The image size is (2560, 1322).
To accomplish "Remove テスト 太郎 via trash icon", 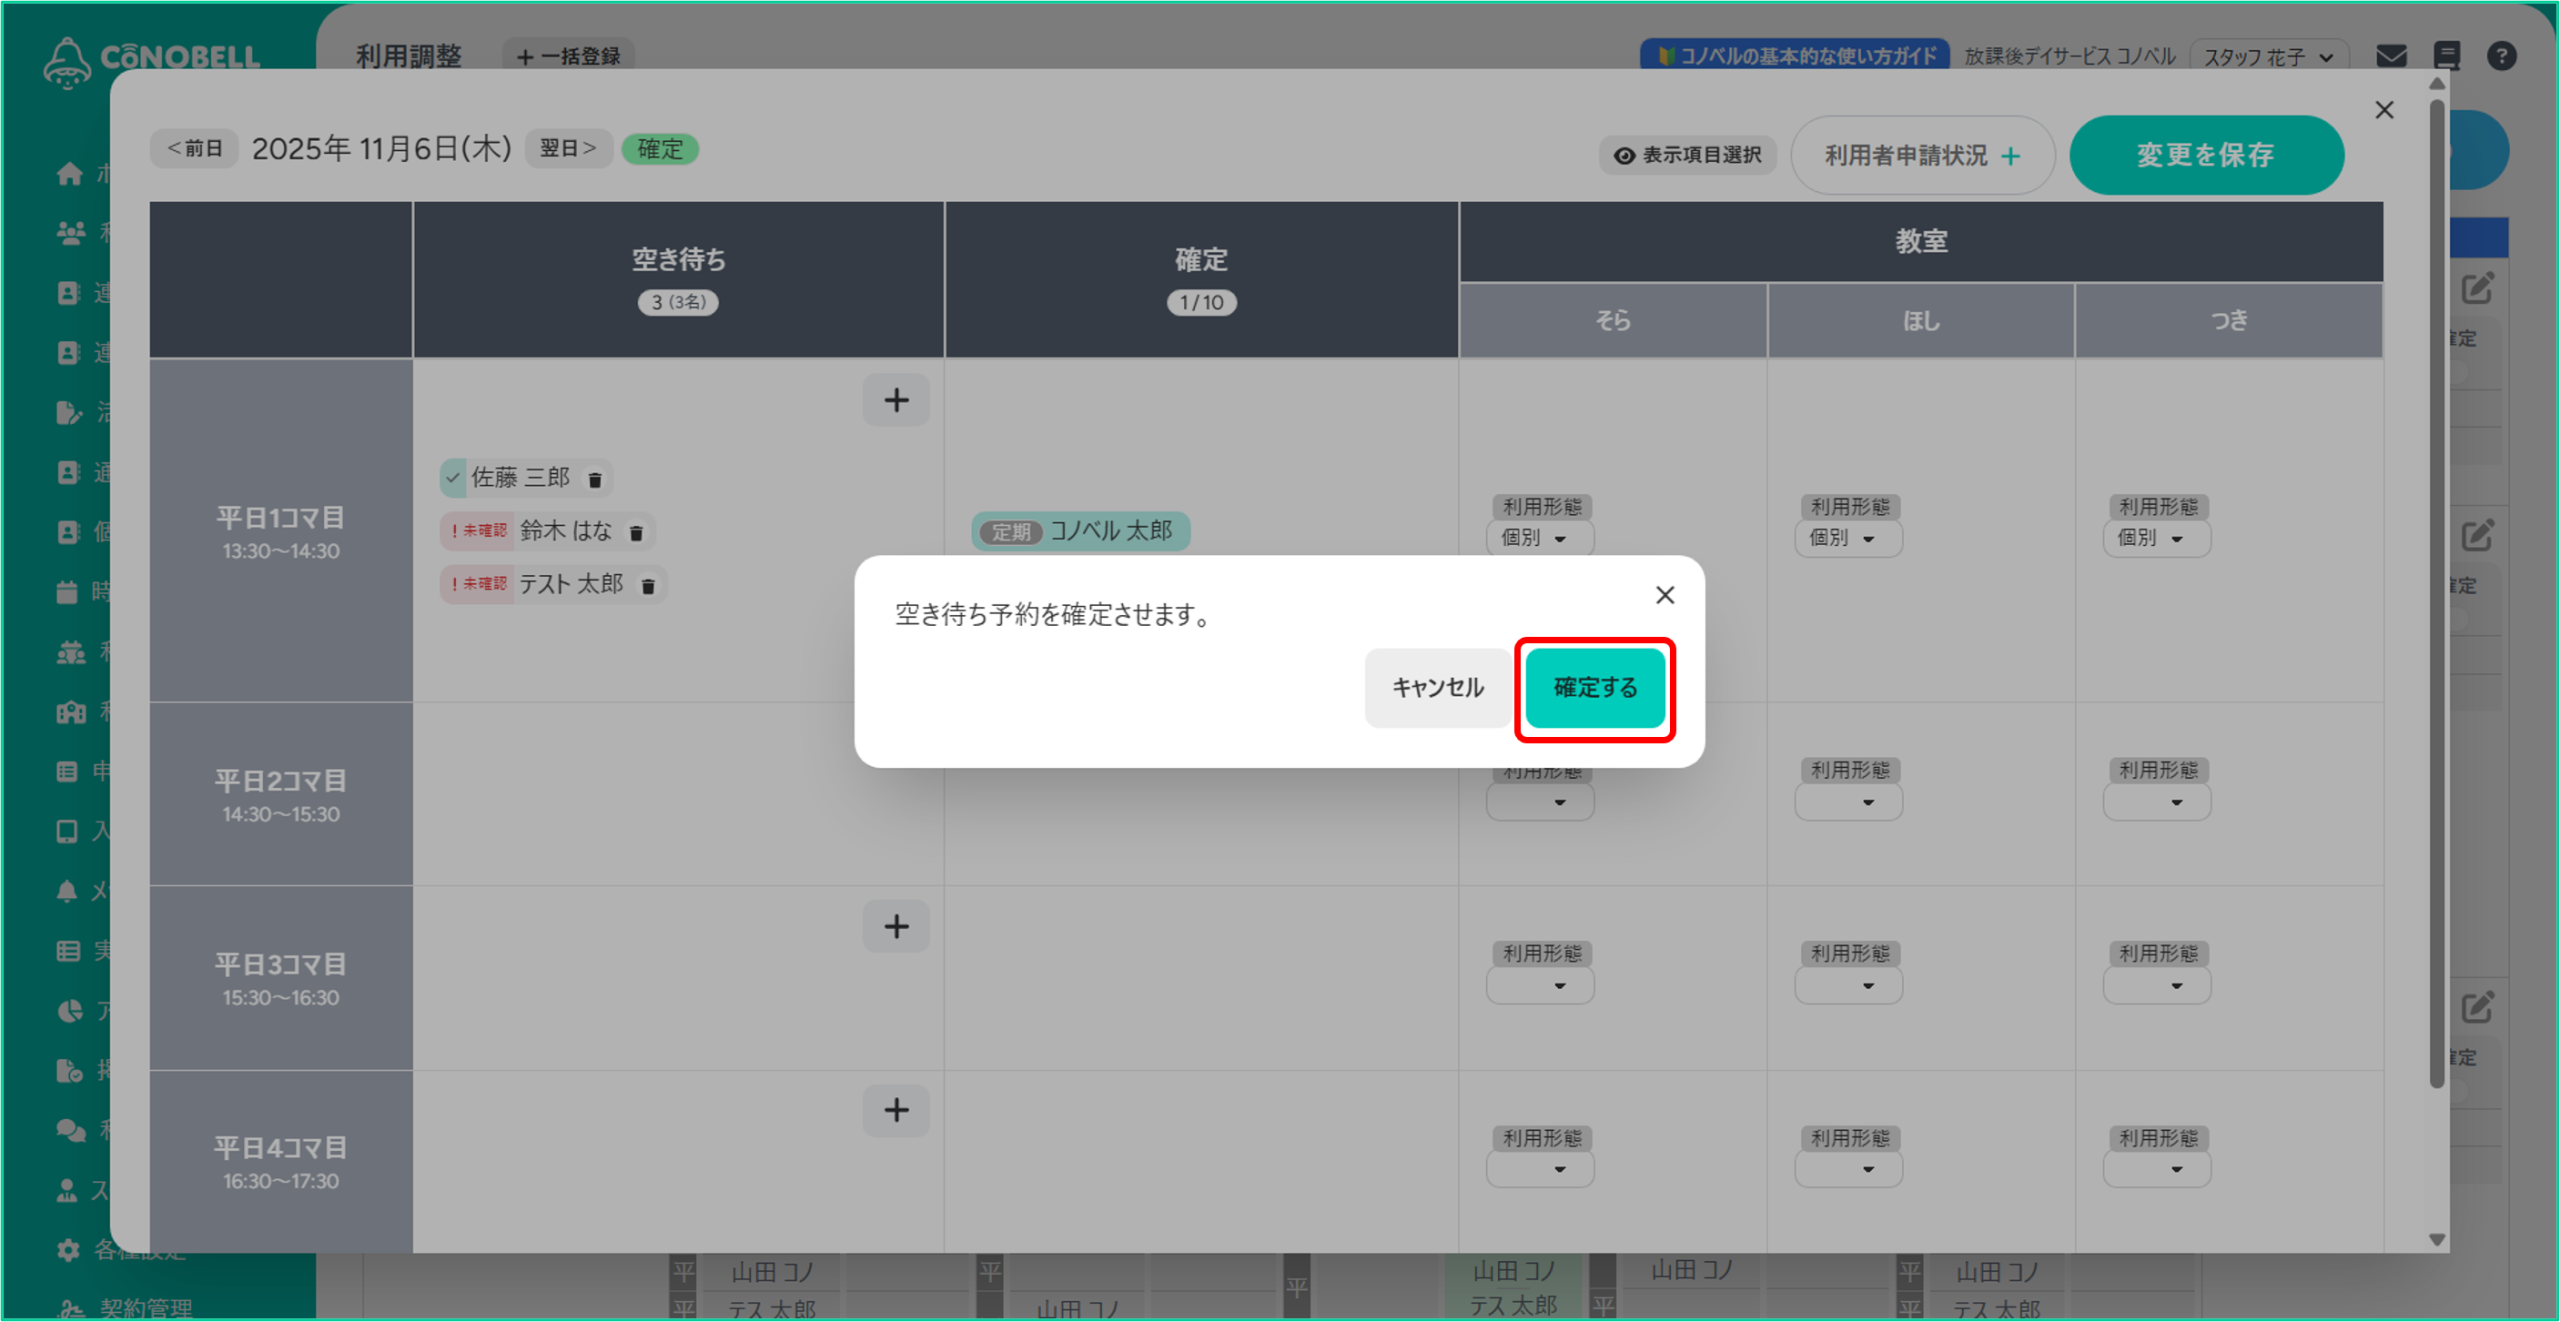I will tap(648, 586).
